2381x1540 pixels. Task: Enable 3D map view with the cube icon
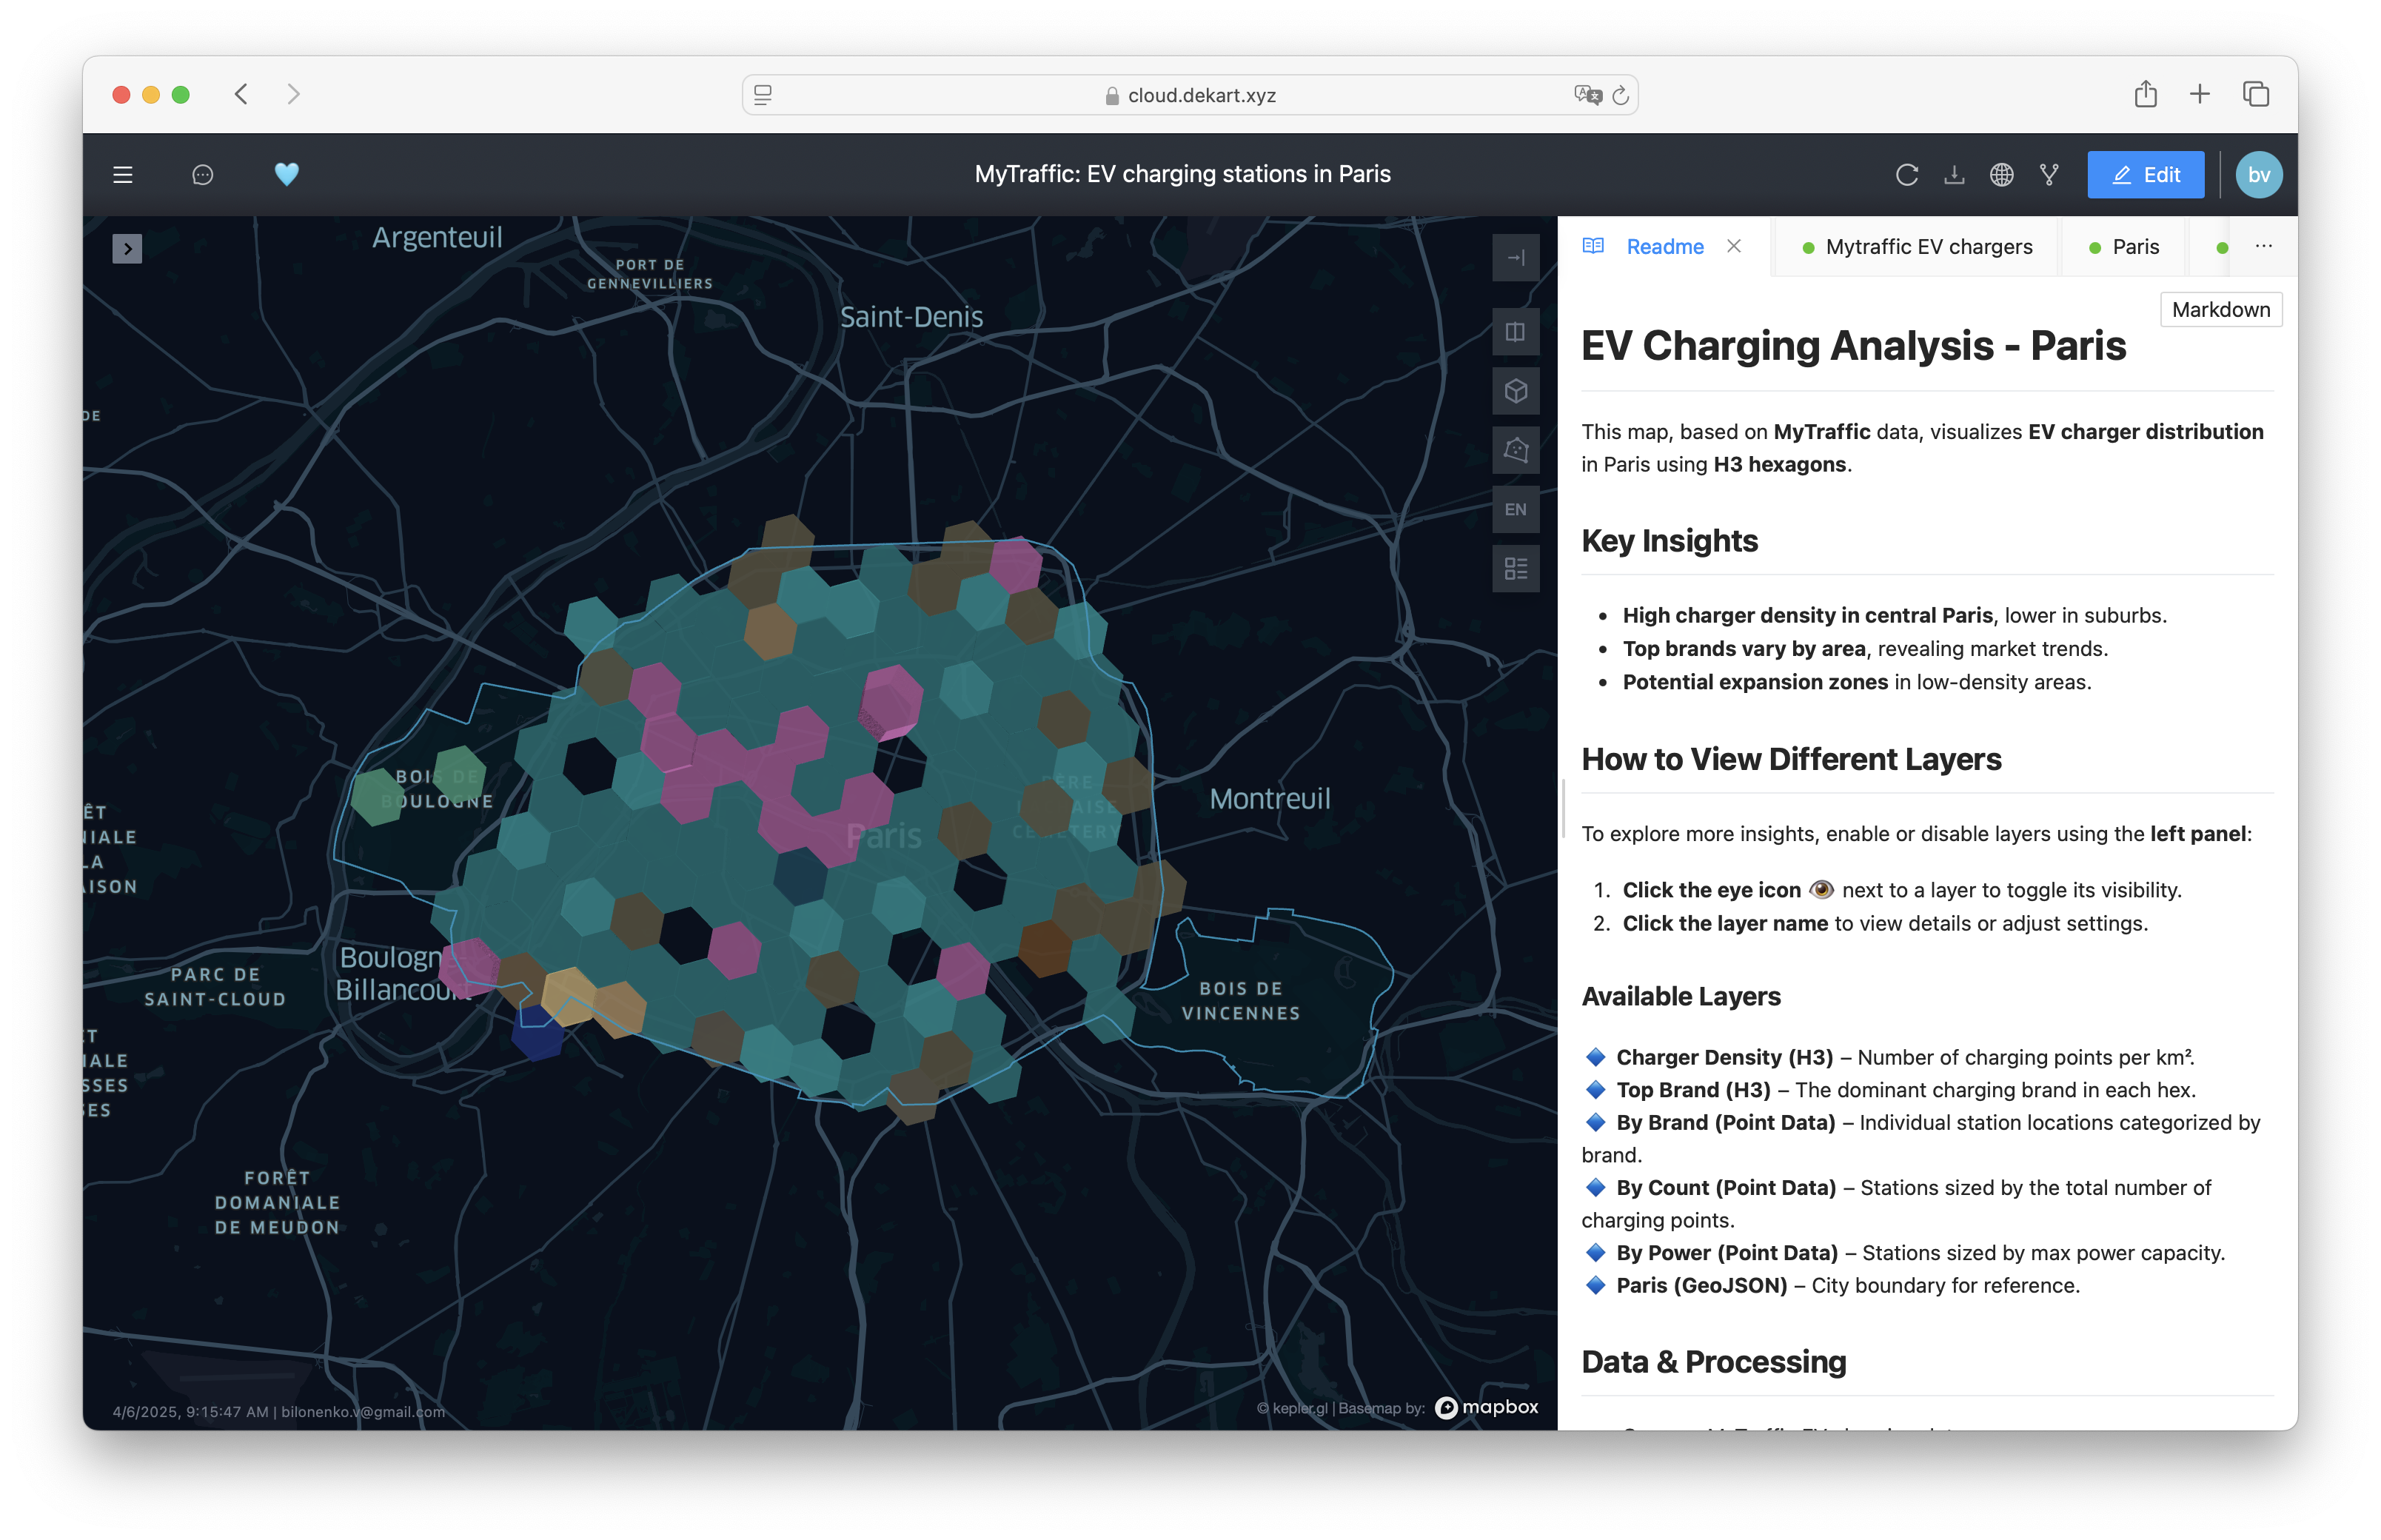click(x=1515, y=391)
